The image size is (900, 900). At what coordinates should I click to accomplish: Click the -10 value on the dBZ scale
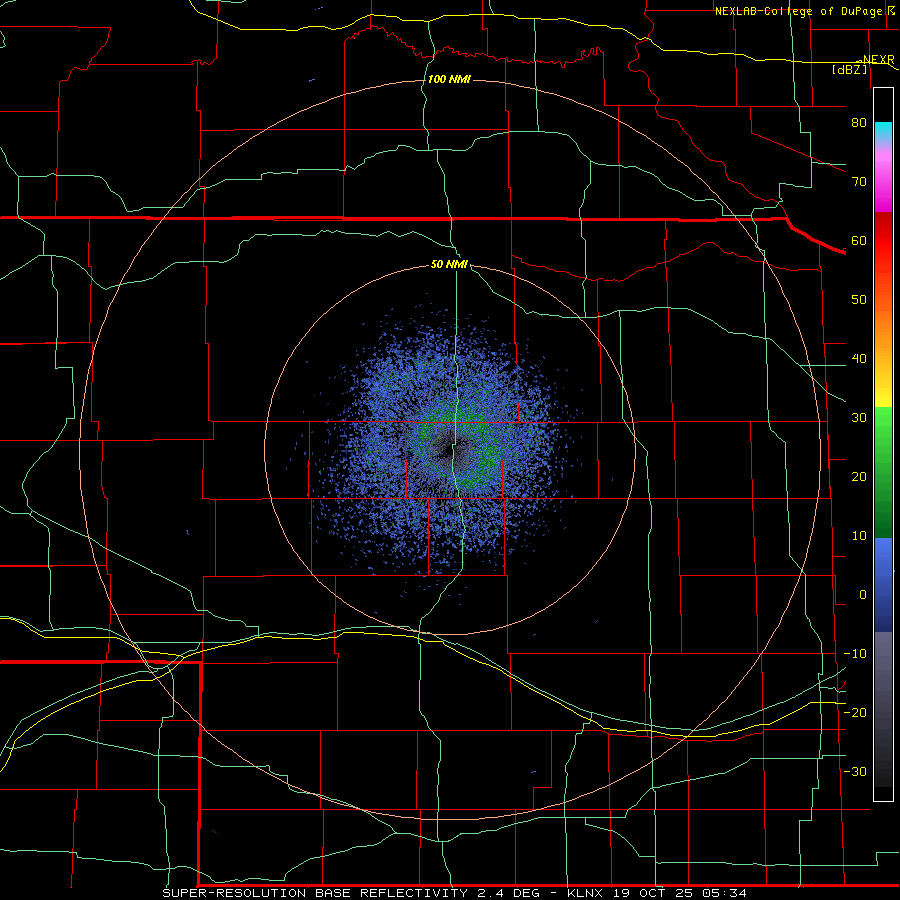click(x=855, y=654)
